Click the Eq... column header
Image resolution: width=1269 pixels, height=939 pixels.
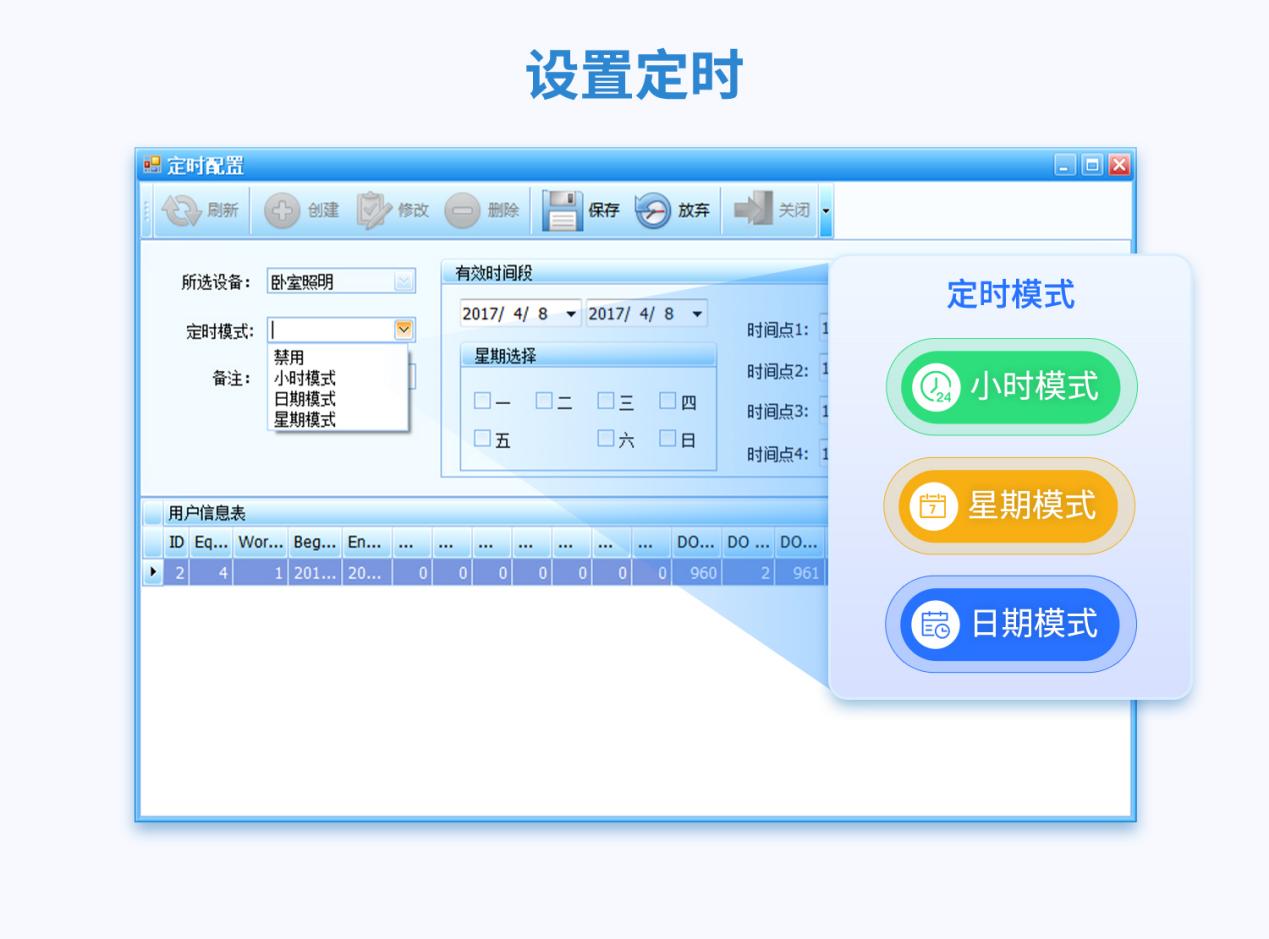(211, 543)
